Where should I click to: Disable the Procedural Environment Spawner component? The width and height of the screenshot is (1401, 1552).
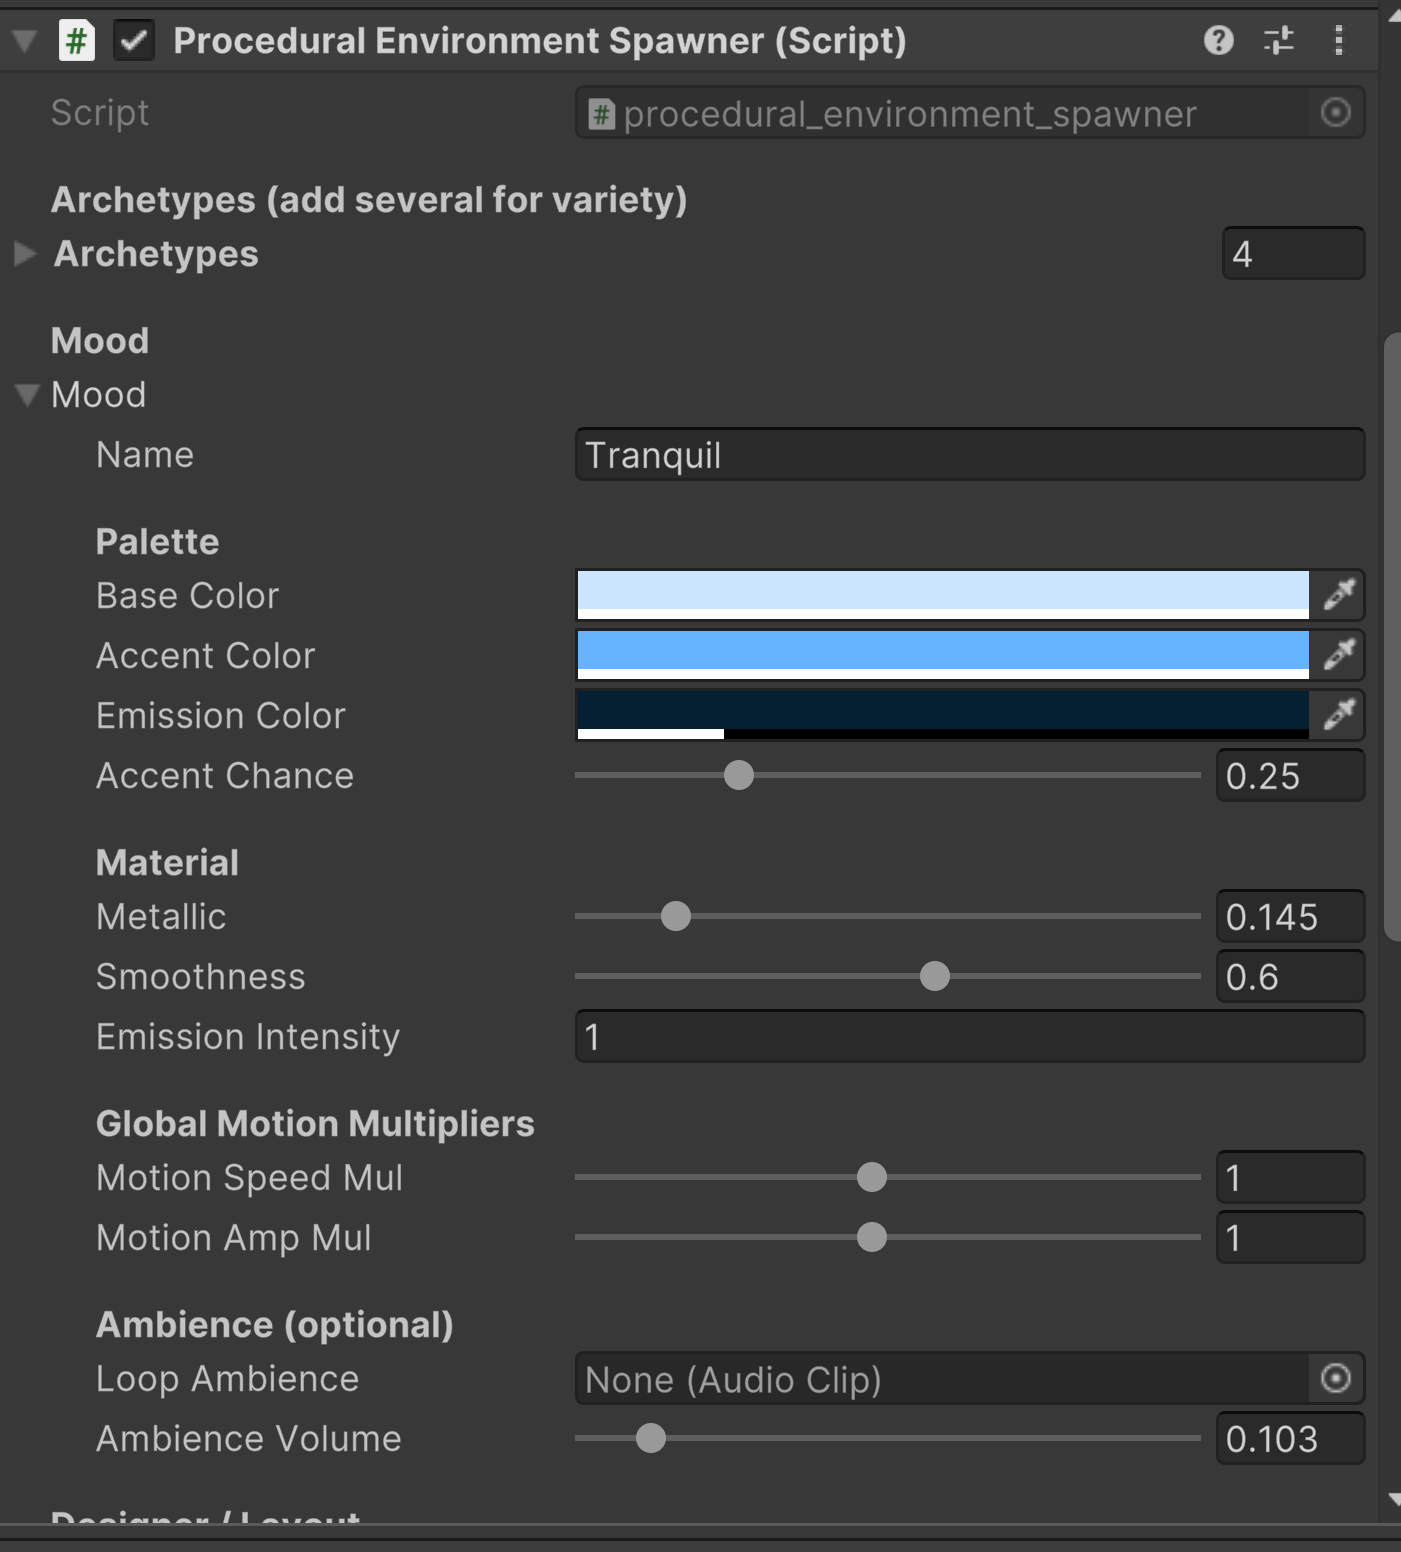(x=134, y=41)
